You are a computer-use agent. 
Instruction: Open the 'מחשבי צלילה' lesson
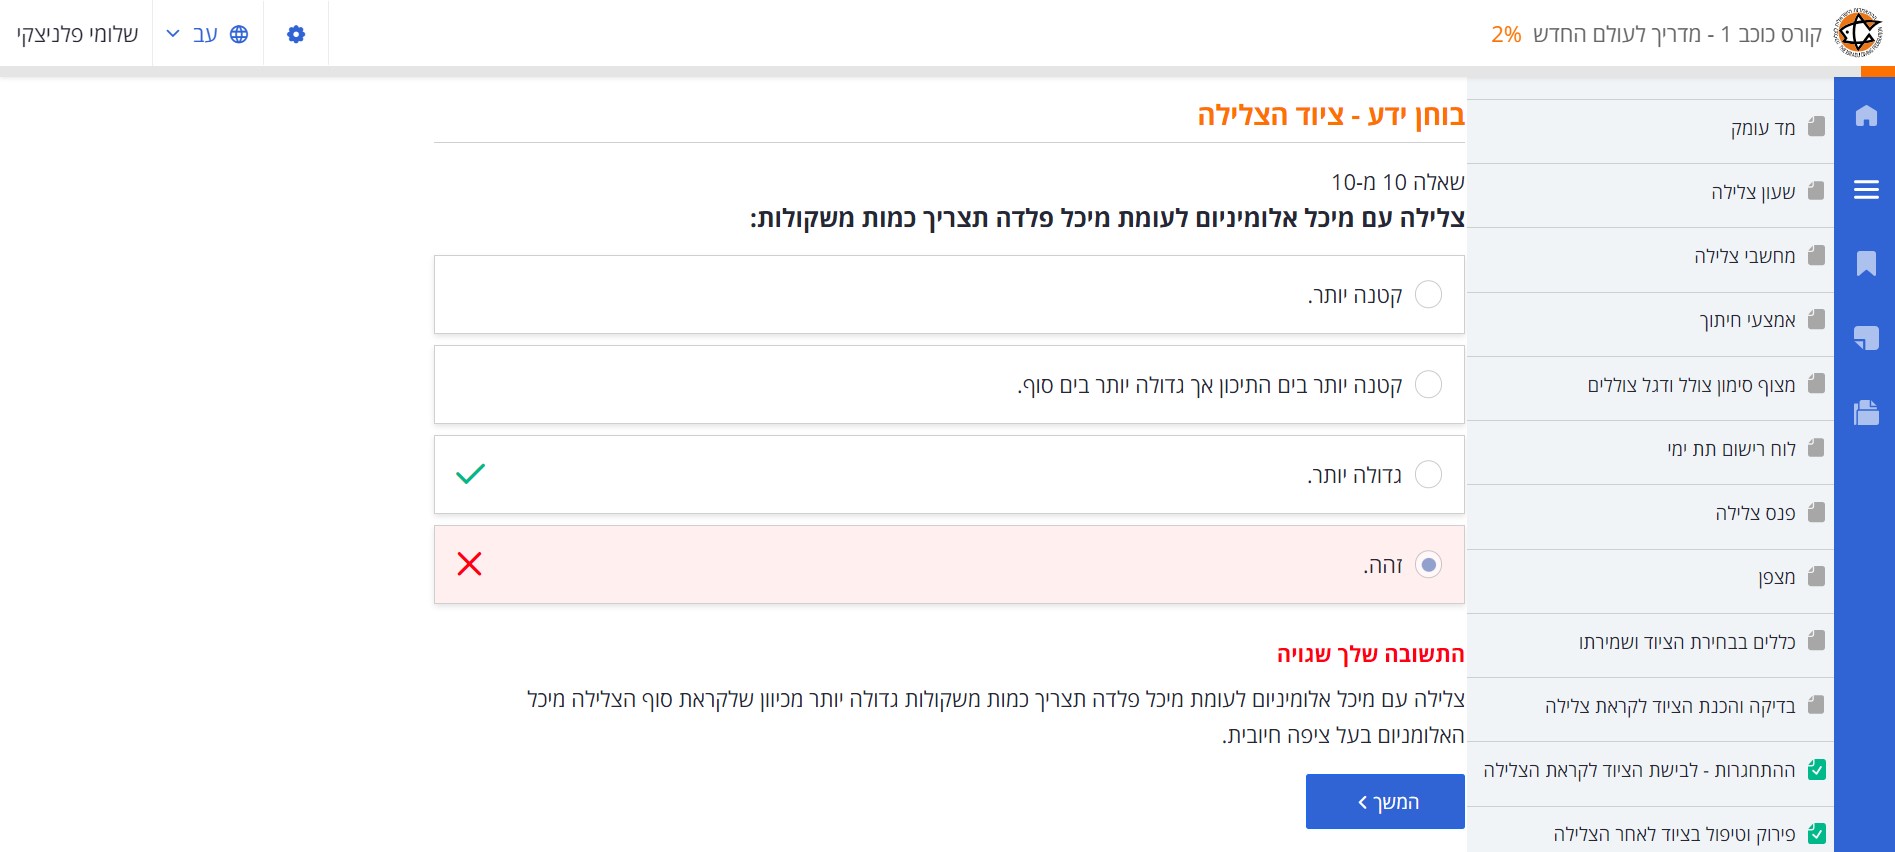click(x=1744, y=256)
